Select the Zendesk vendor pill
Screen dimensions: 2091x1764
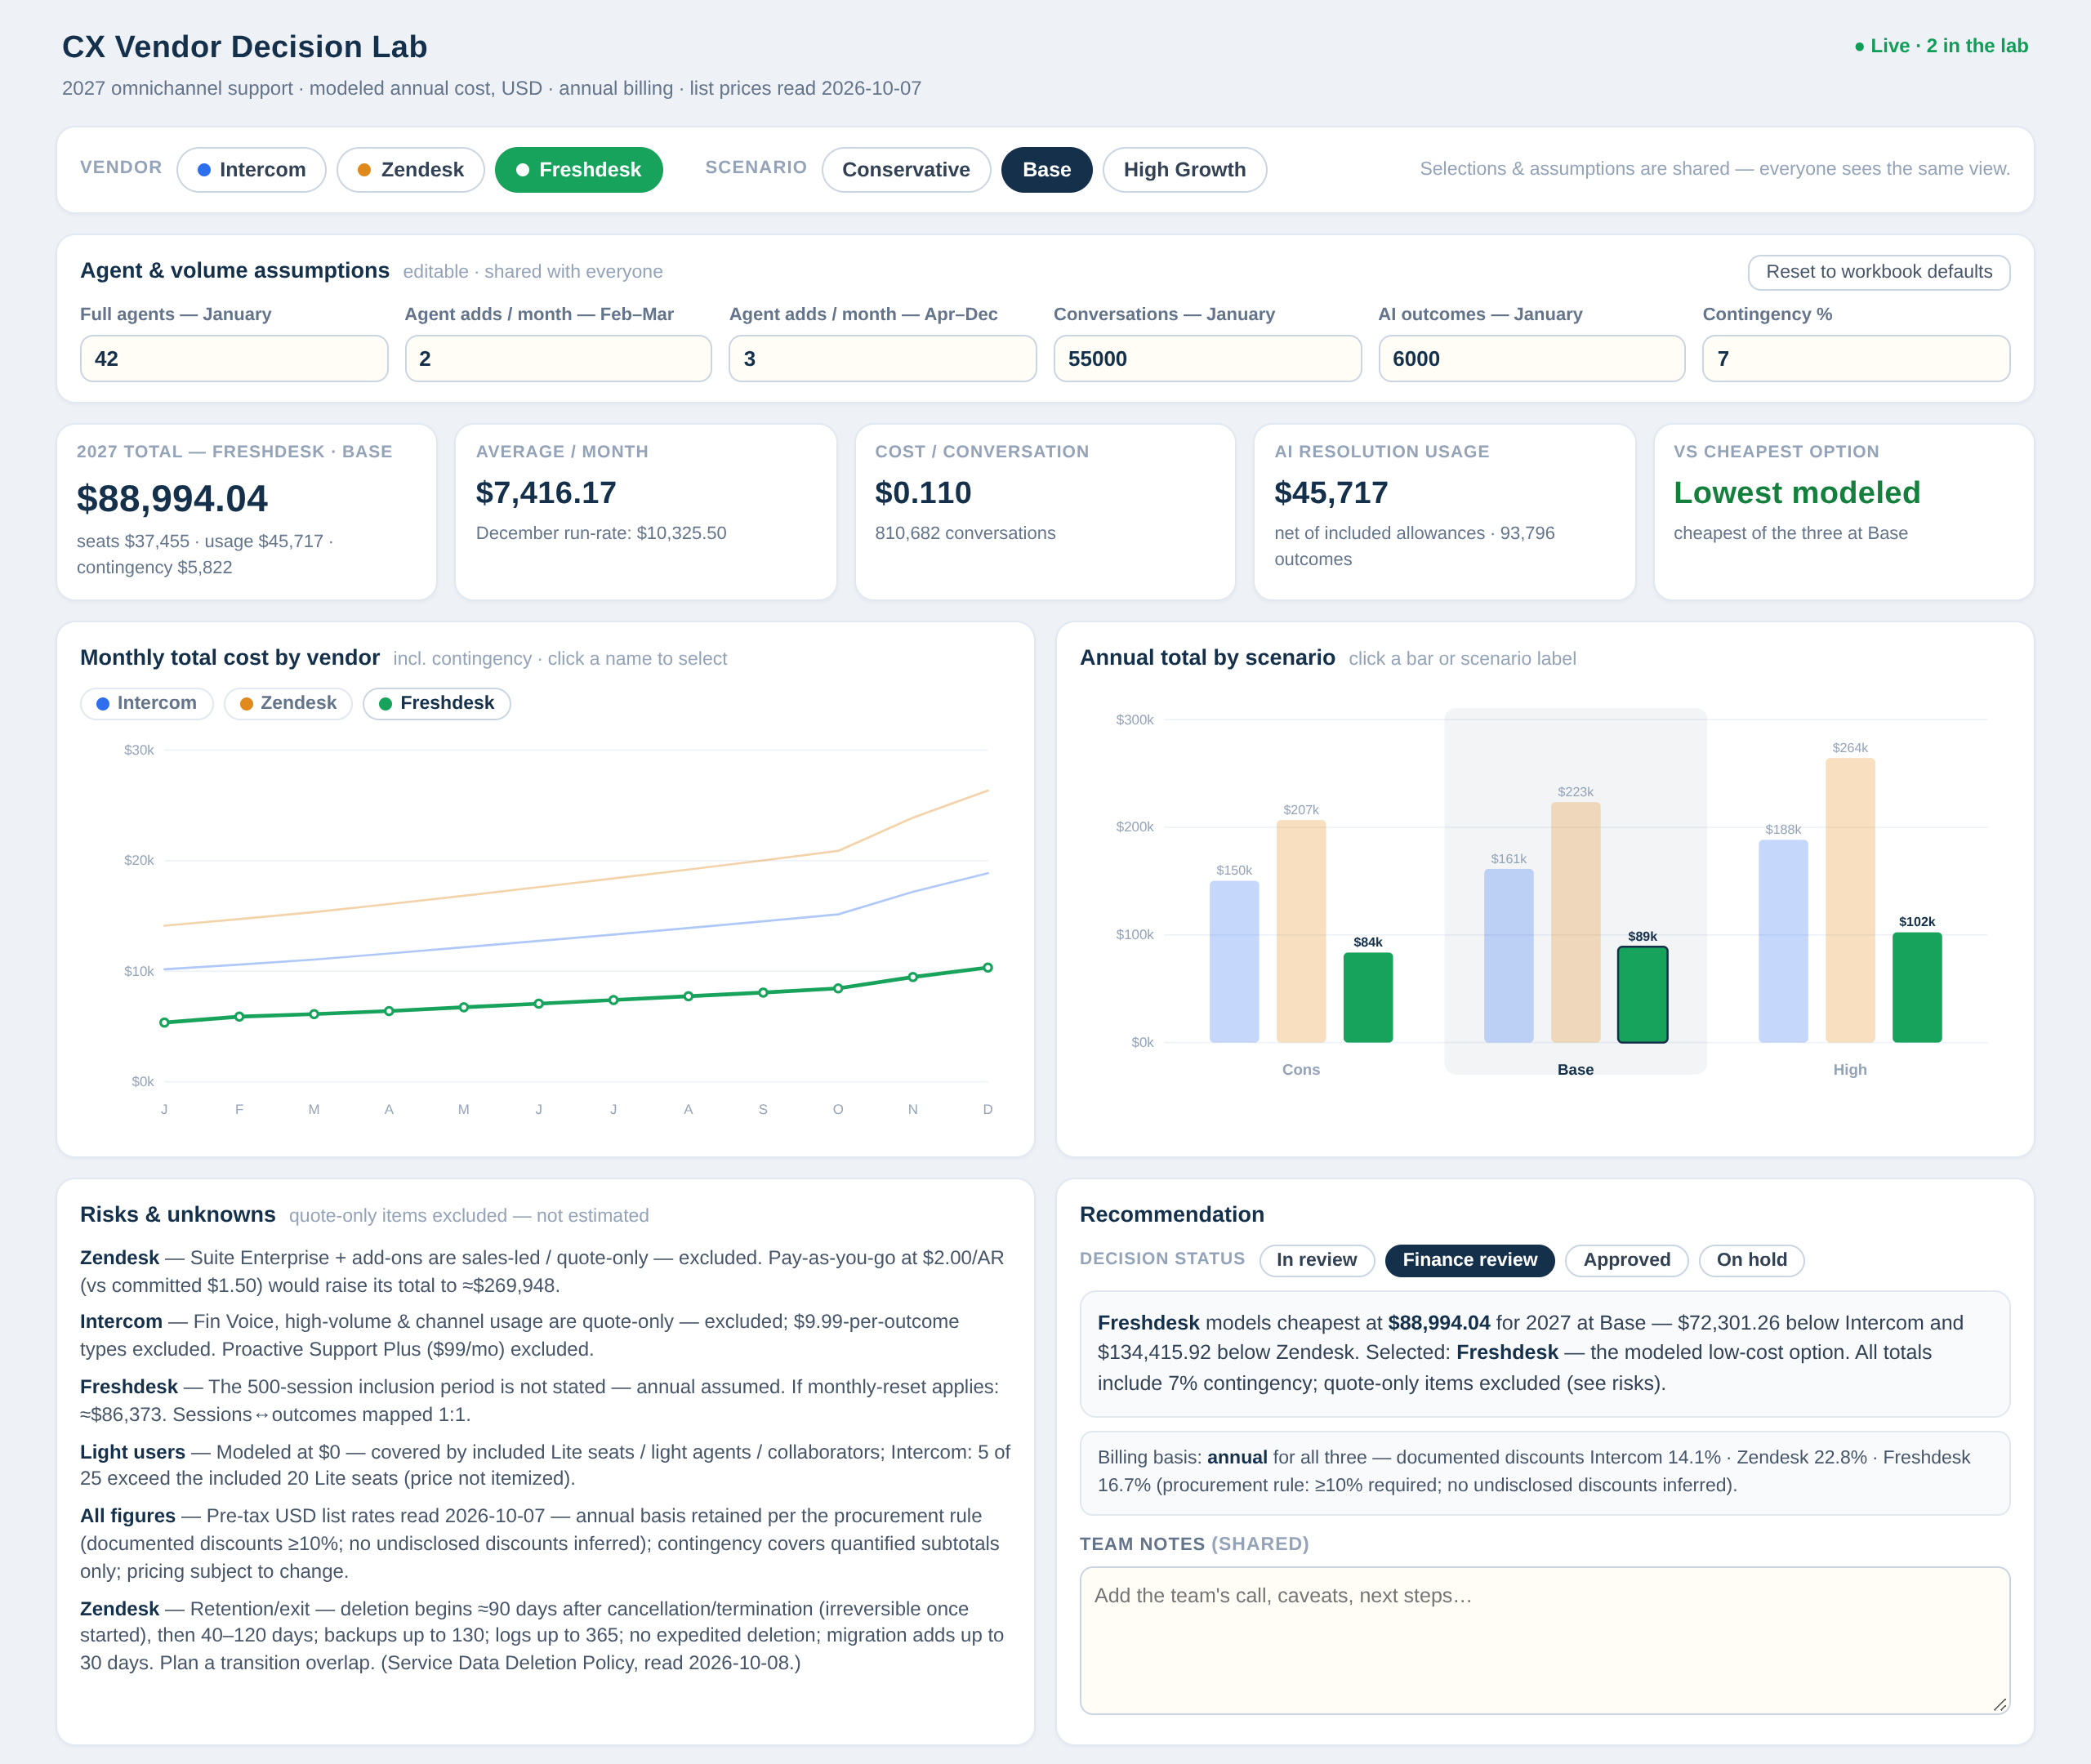coord(410,170)
